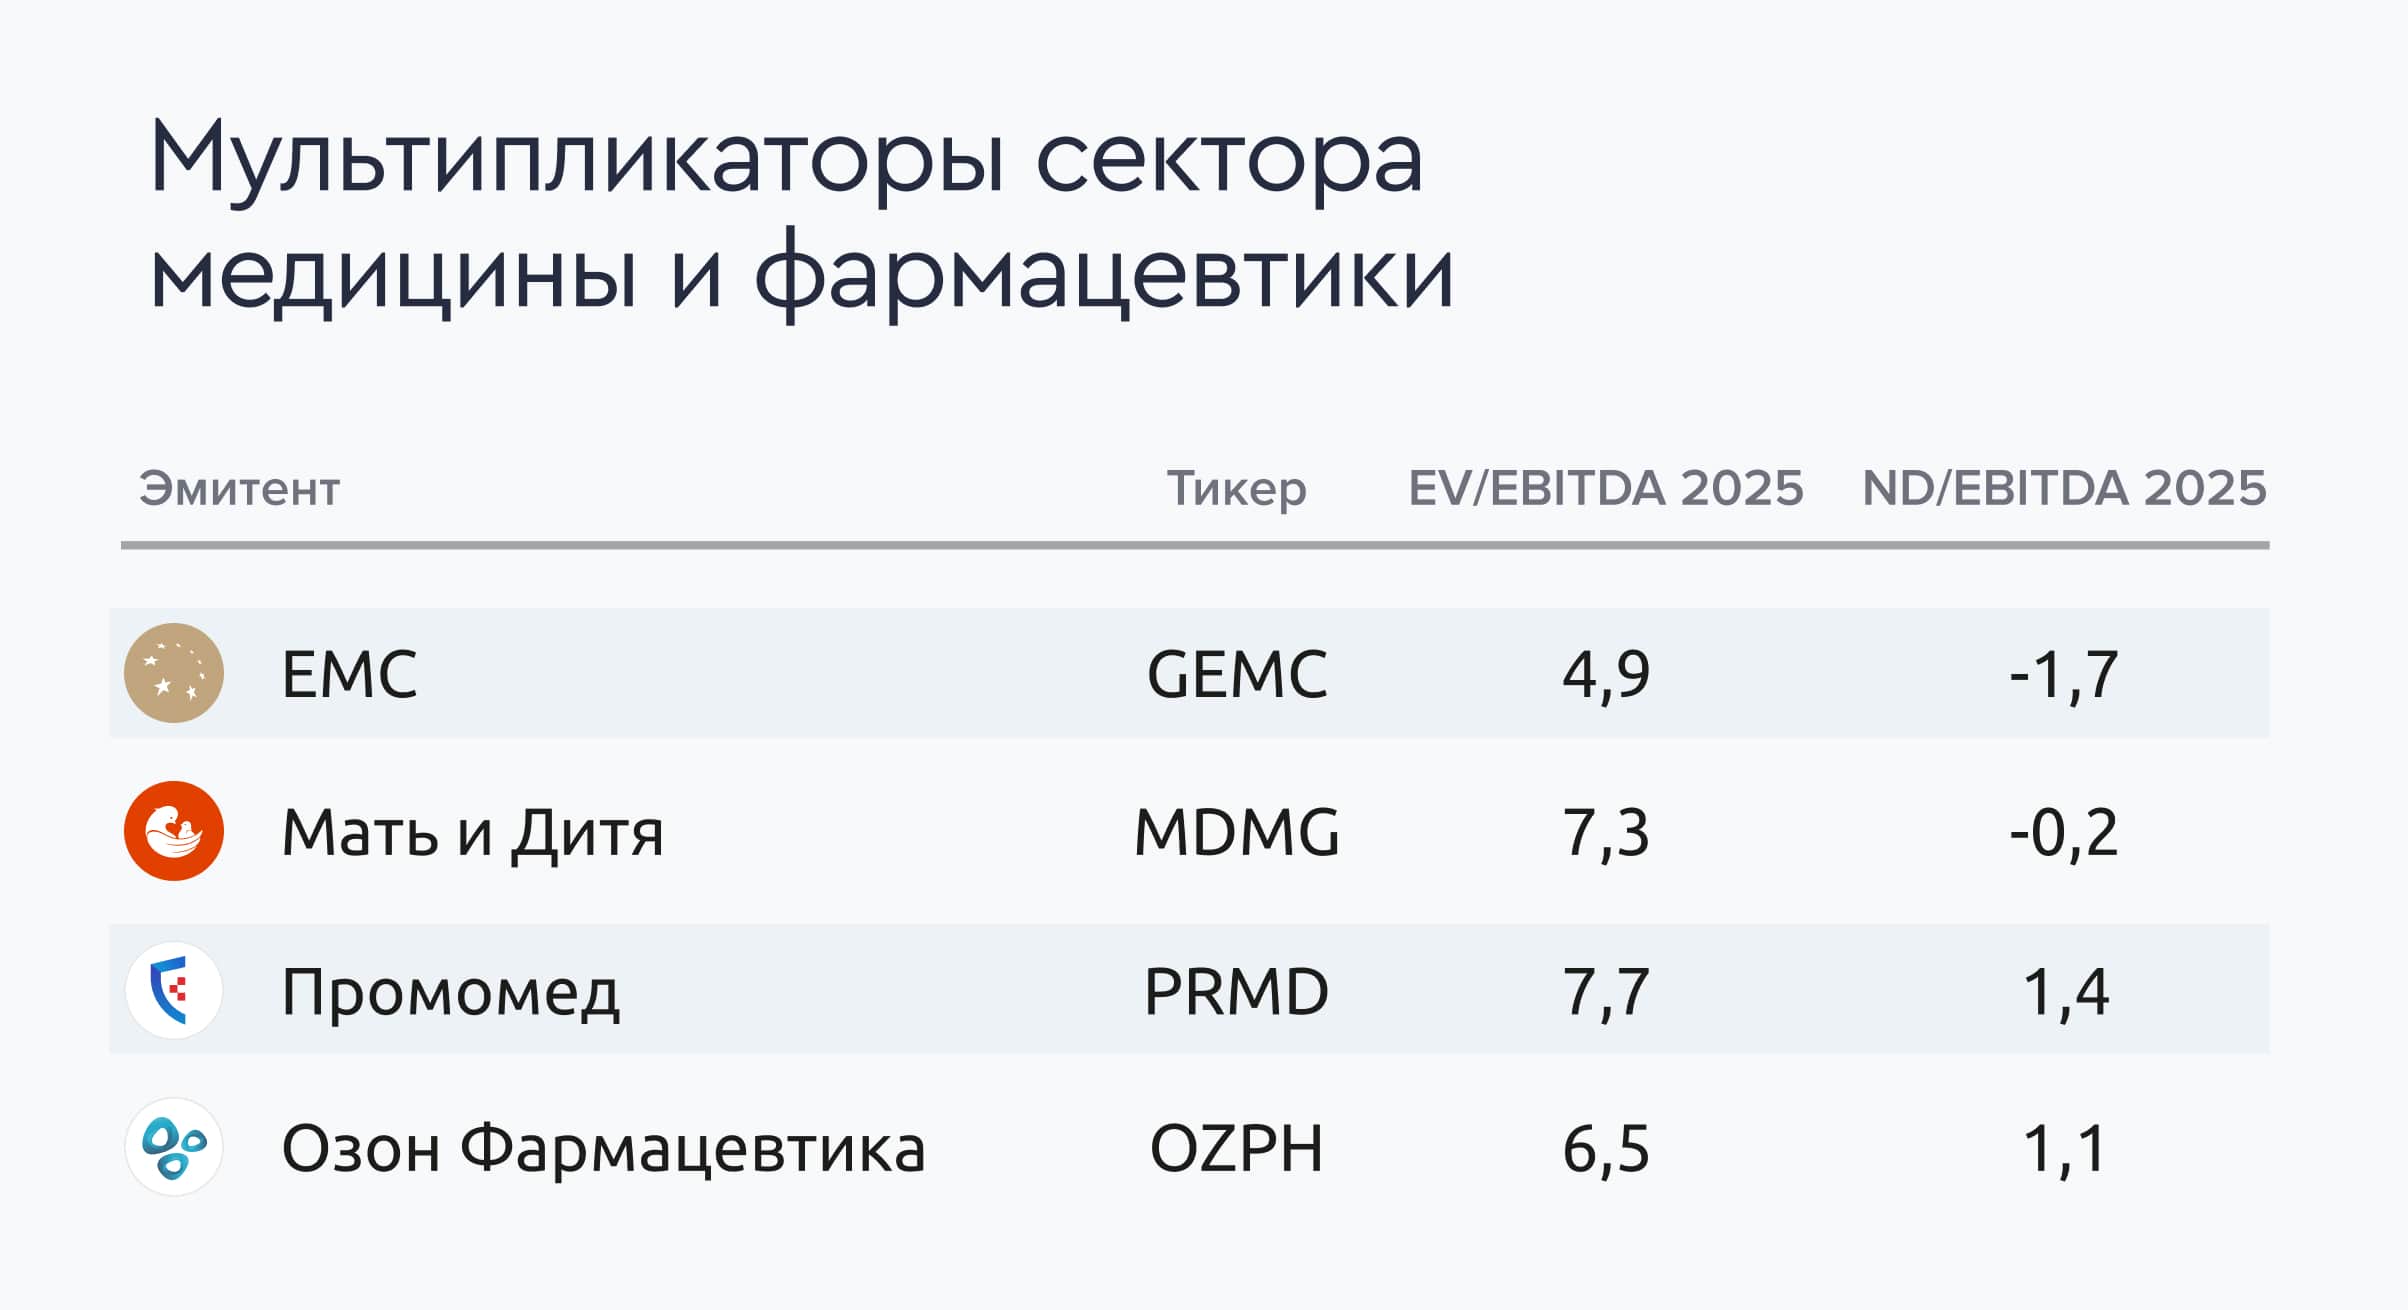This screenshot has height=1310, width=2408.
Task: Click the GEMC ticker
Action: point(1236,674)
